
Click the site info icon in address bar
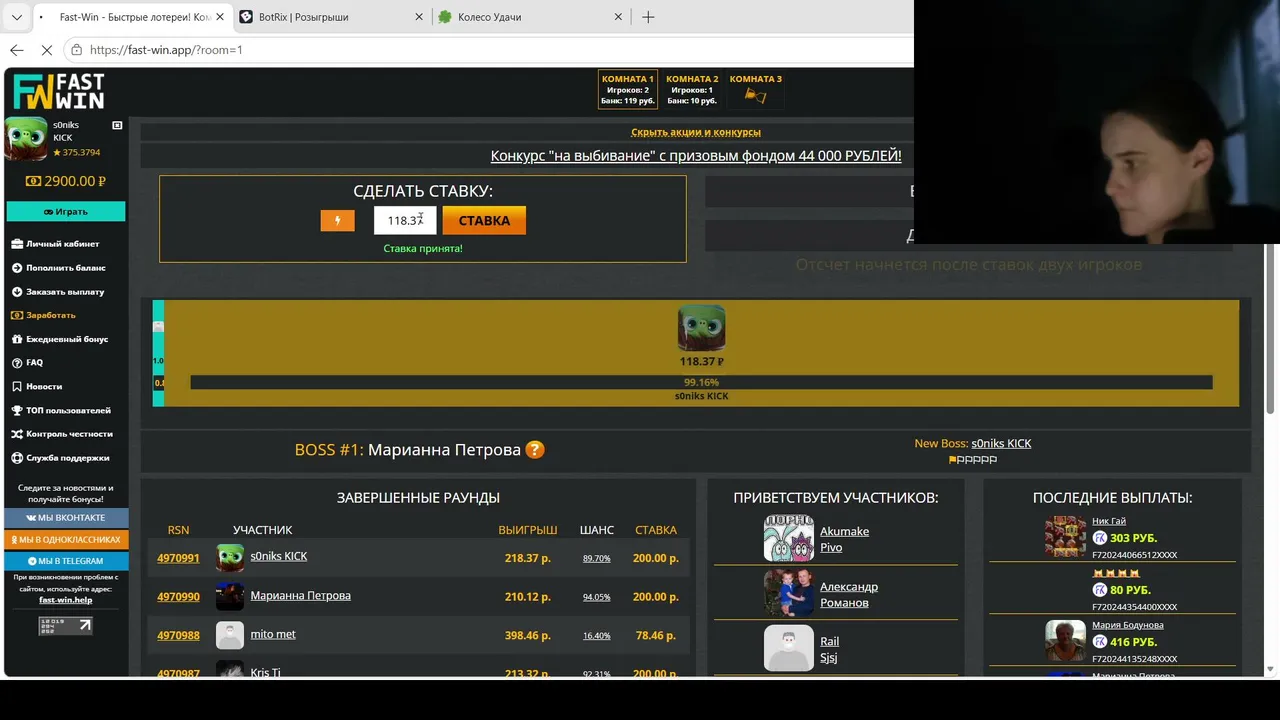coord(76,49)
